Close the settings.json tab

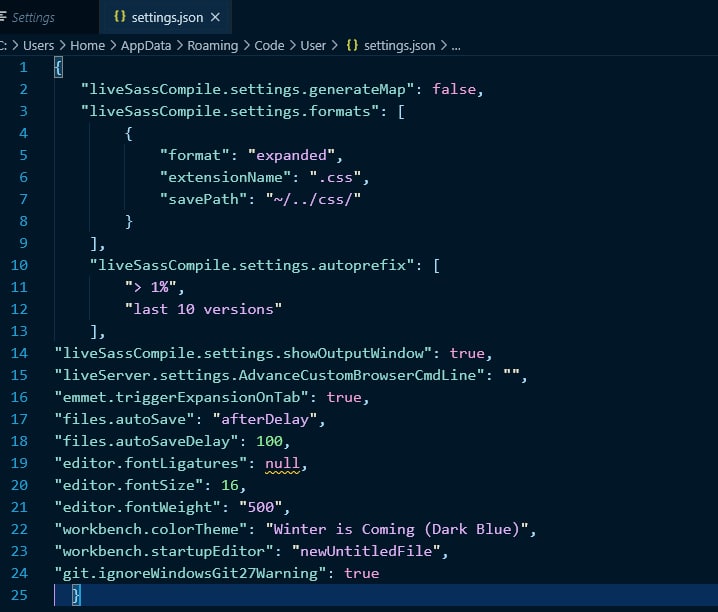(215, 17)
